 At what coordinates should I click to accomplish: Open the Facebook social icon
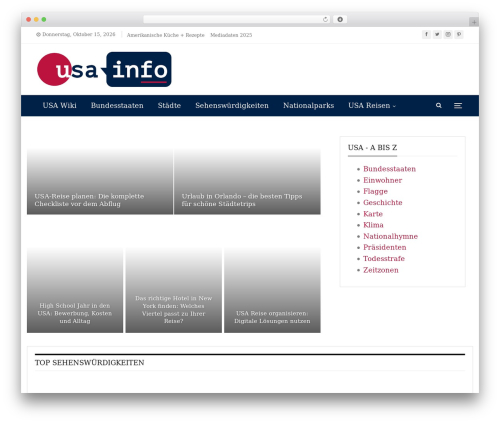pos(426,34)
